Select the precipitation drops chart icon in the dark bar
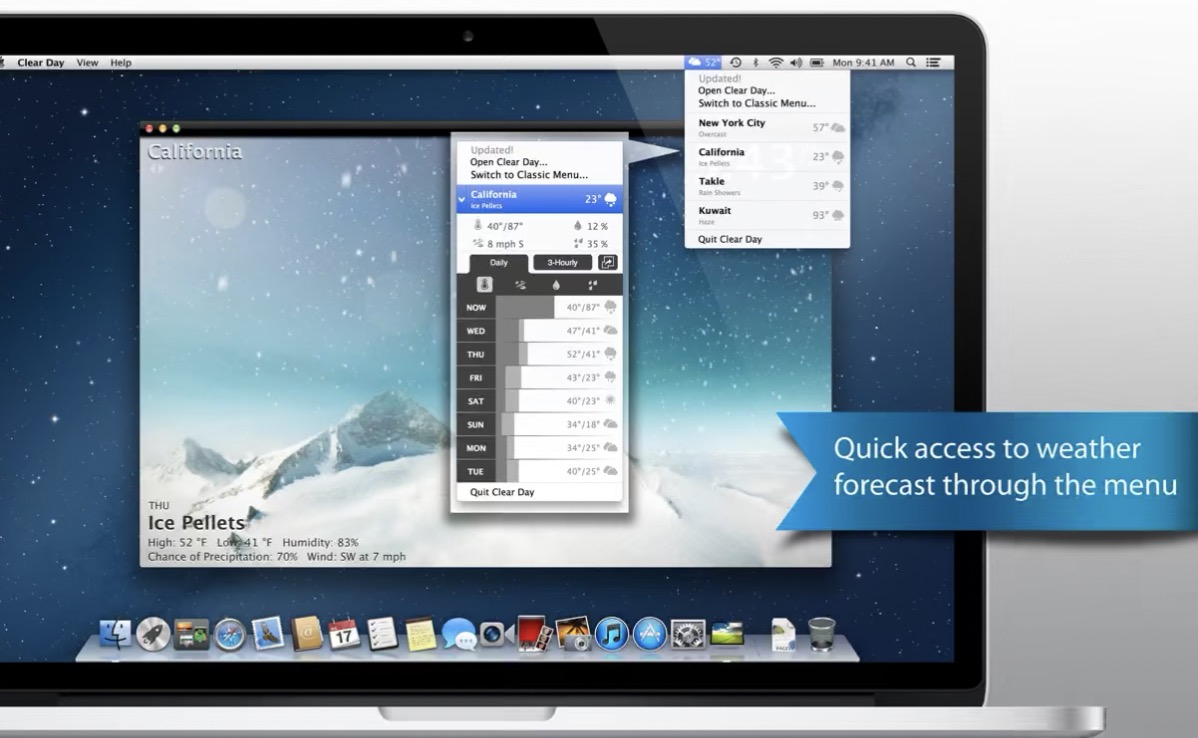 point(592,285)
